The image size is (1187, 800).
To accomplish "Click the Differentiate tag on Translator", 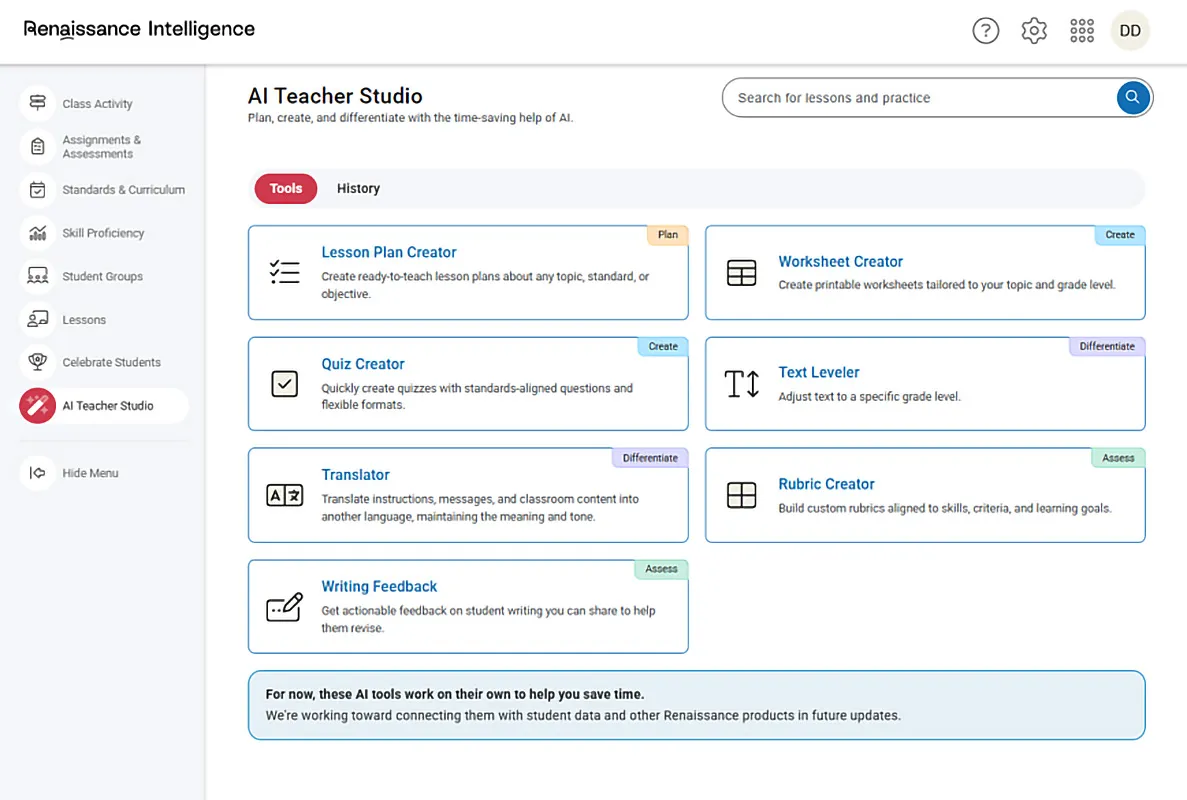I will click(650, 458).
